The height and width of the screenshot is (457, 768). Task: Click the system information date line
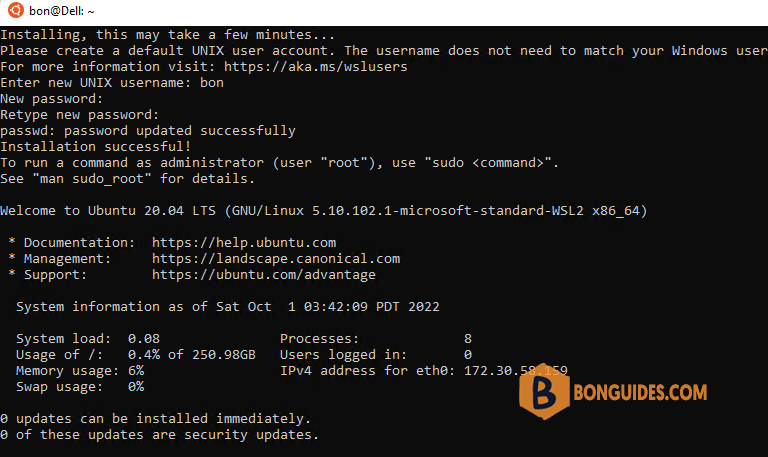pyautogui.click(x=228, y=307)
